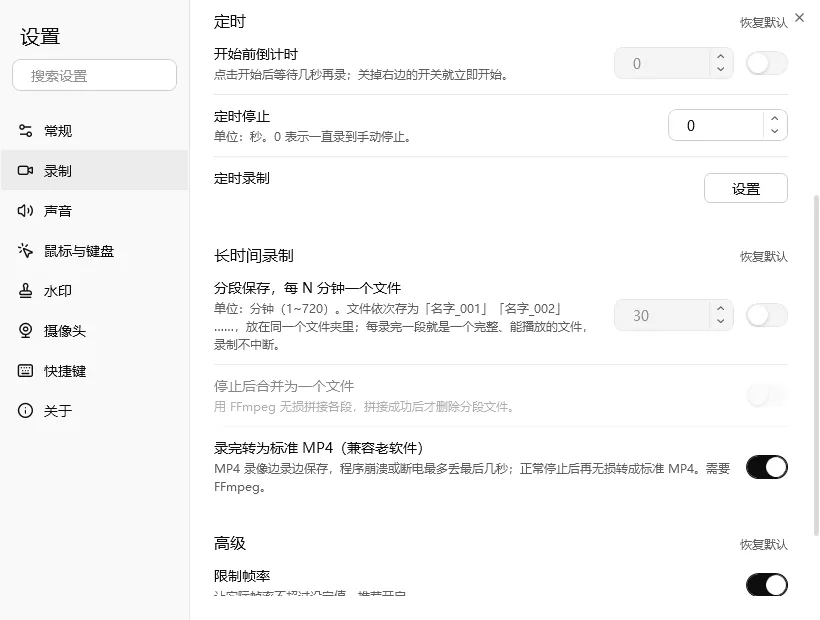Screen dimensions: 820x620
Task: Increase 开始前倒计时 value with up arrow
Action: [721, 56]
